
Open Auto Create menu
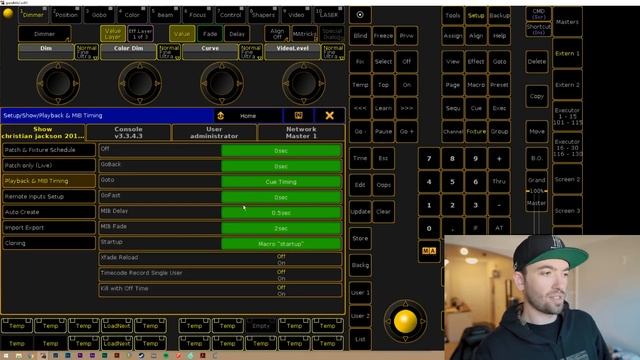click(49, 212)
